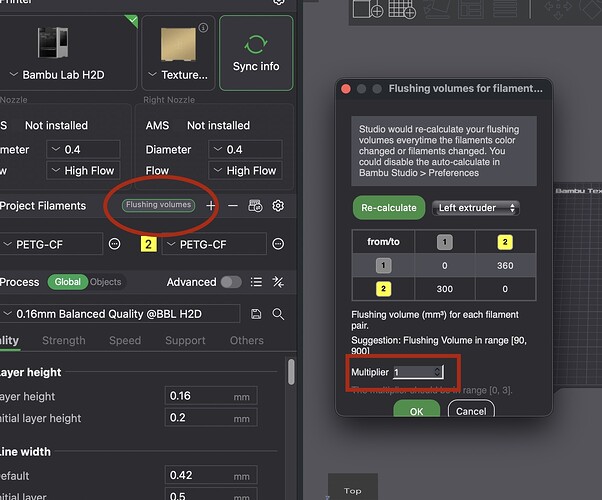602x500 pixels.
Task: Switch to the Strength tab
Action: 64,341
